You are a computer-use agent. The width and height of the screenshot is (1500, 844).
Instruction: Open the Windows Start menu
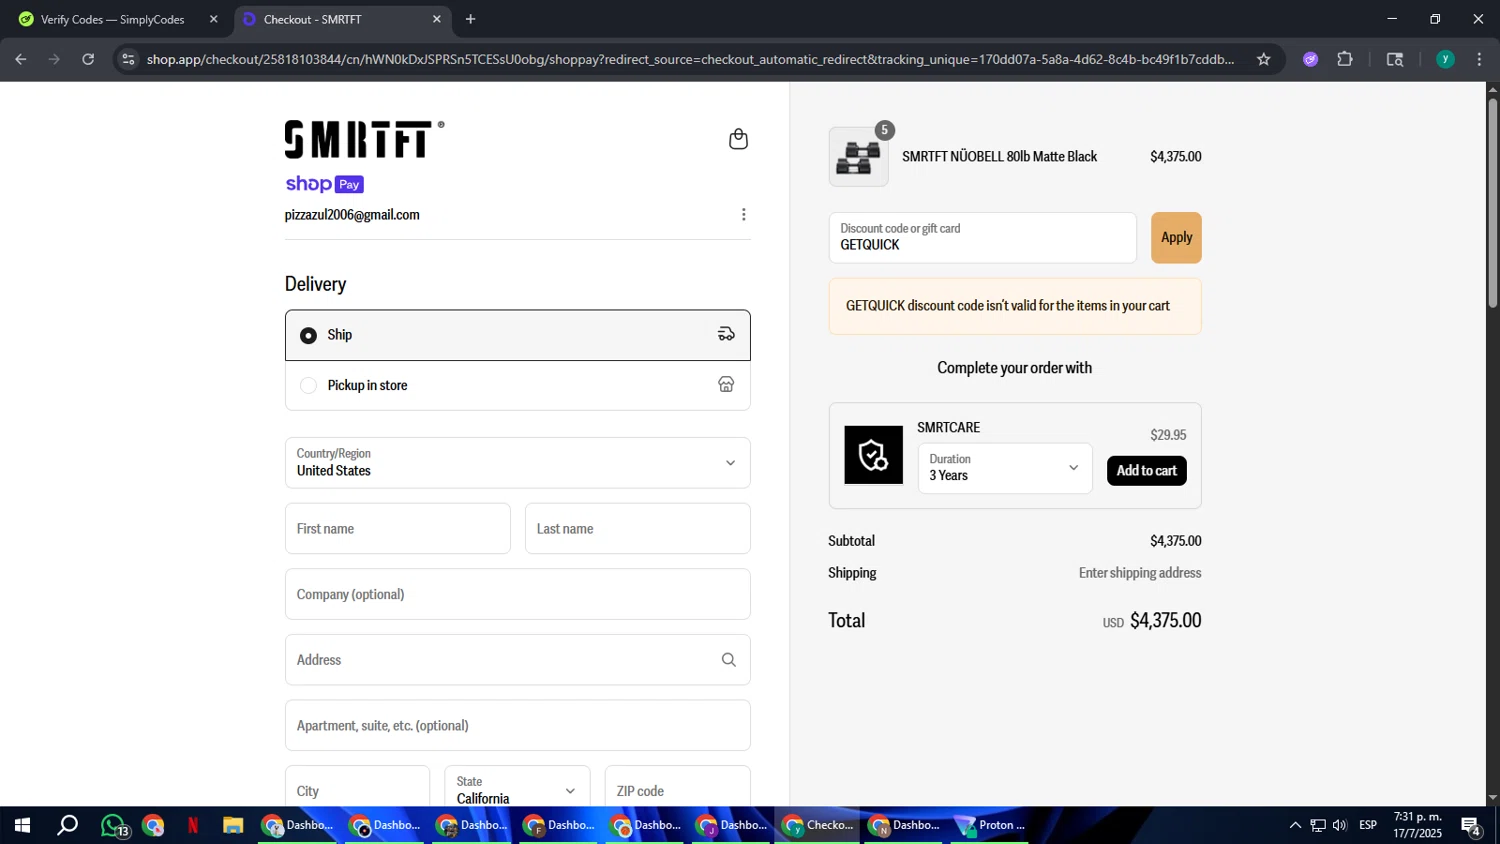[21, 825]
